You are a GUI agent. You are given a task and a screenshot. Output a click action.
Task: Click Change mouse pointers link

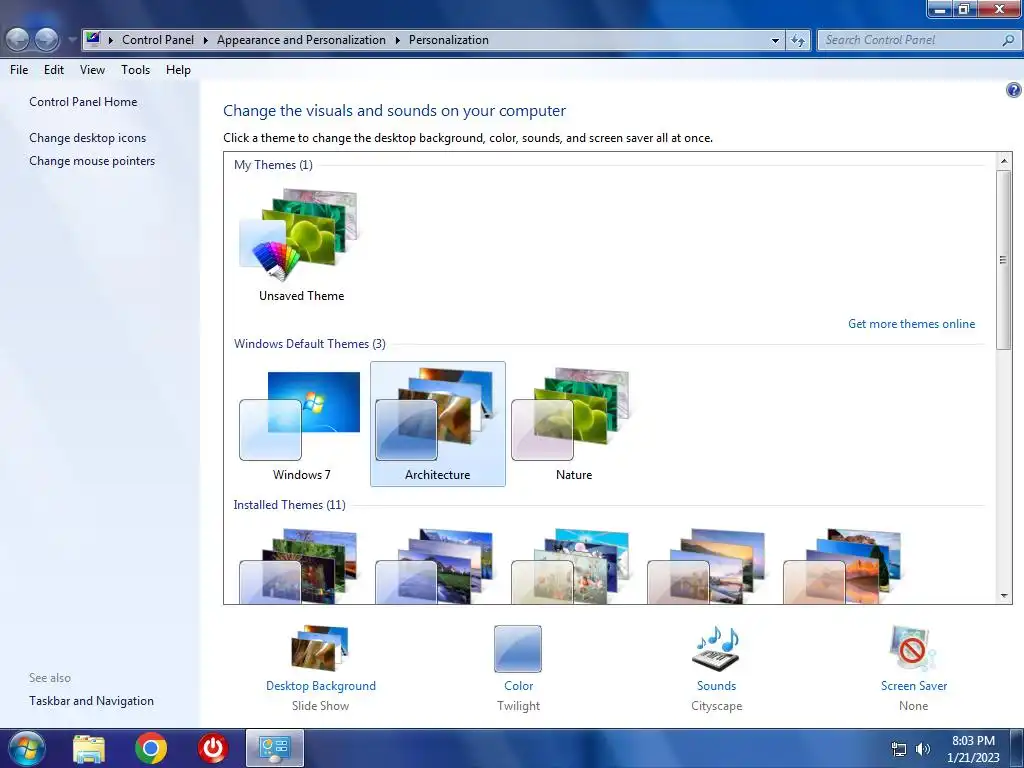(x=92, y=161)
